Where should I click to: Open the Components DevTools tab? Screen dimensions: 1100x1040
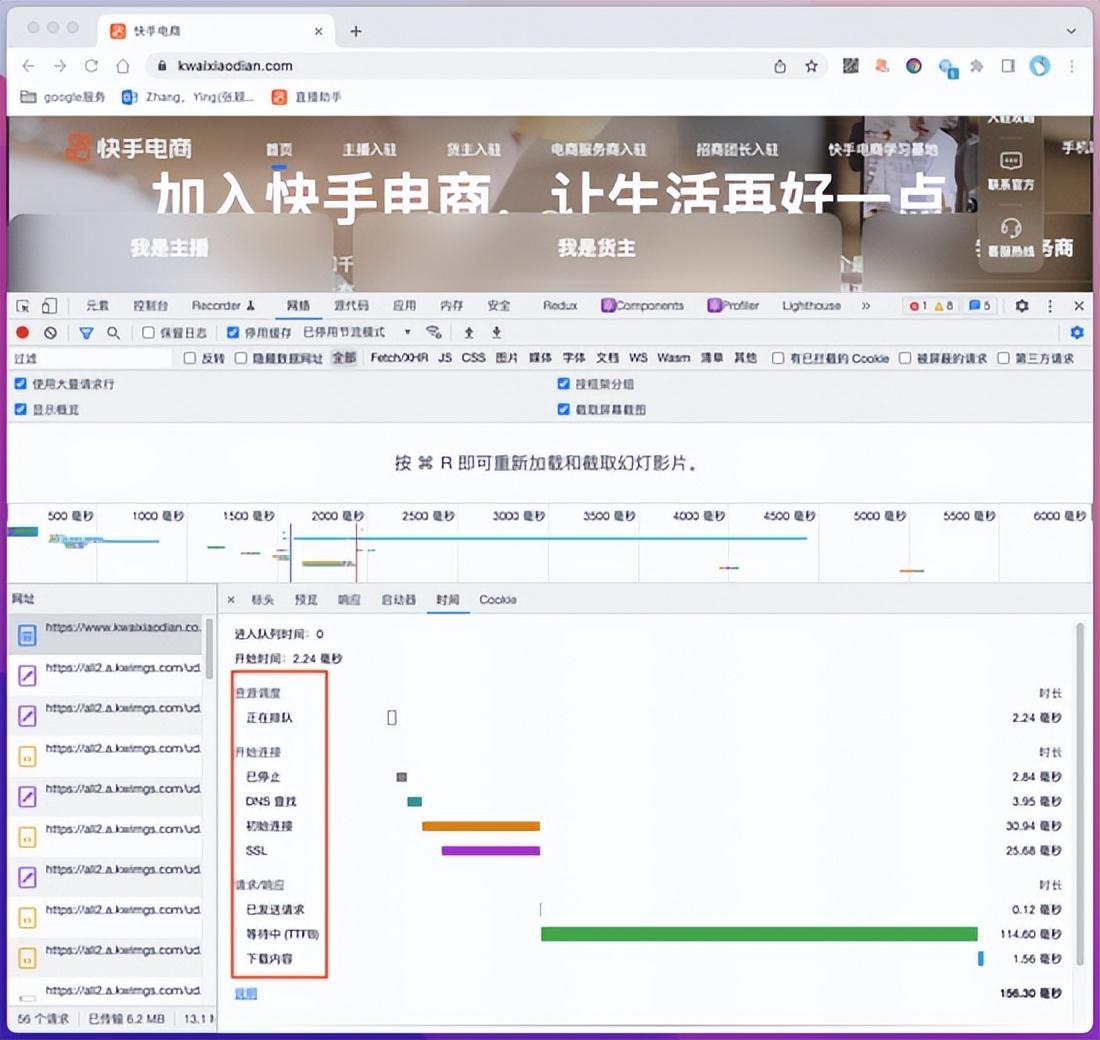tap(643, 306)
